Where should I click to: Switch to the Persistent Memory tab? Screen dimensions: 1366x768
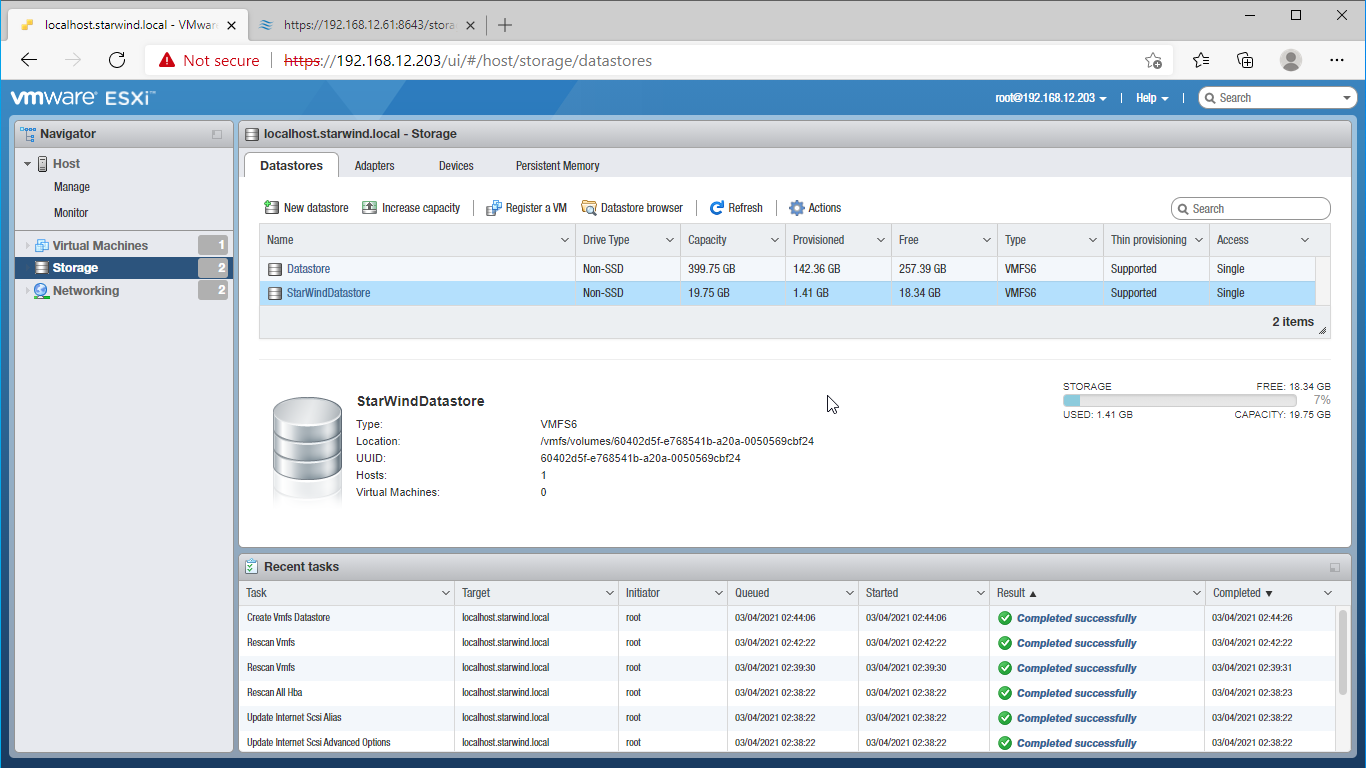point(557,166)
